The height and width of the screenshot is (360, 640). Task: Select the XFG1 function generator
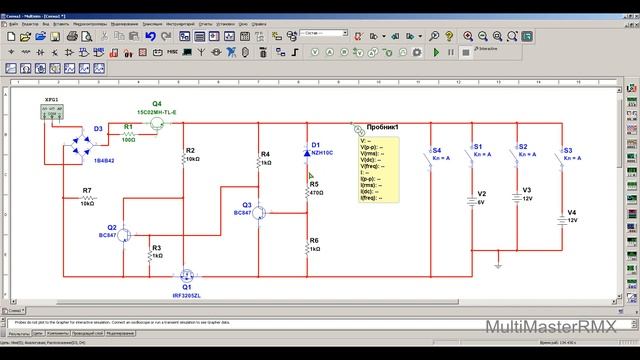tap(52, 112)
